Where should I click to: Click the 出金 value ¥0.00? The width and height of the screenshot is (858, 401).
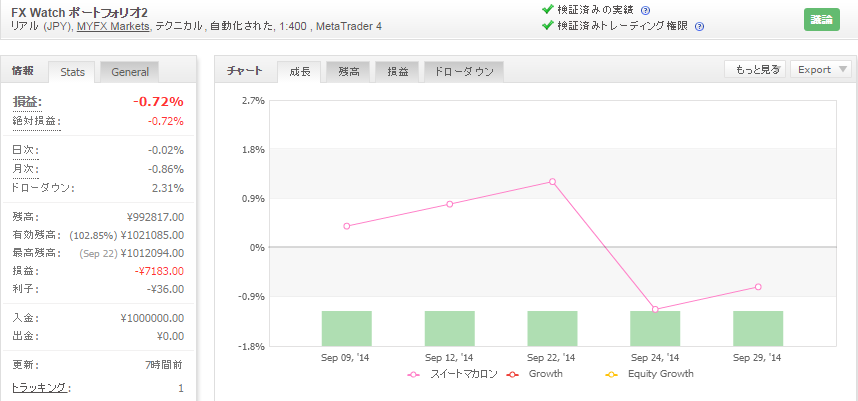pyautogui.click(x=169, y=336)
